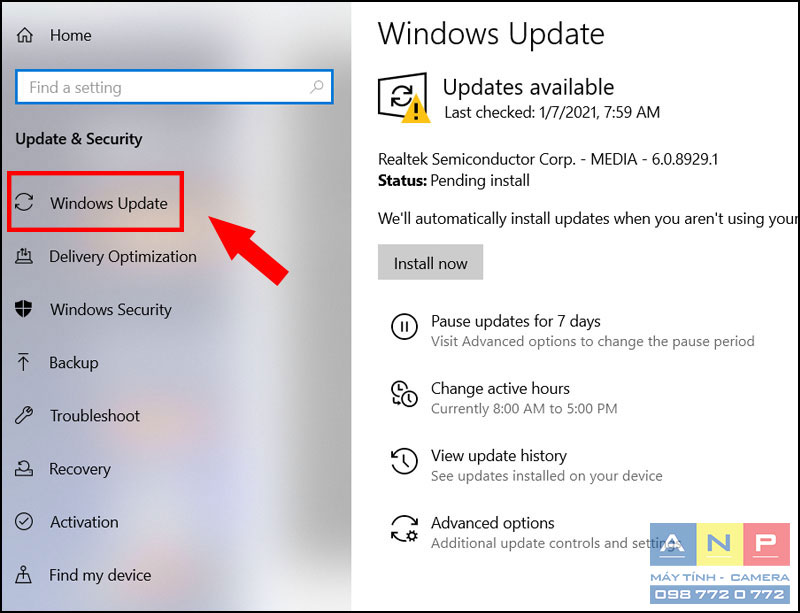Click the Find my device person icon
This screenshot has width=800, height=613.
click(23, 574)
